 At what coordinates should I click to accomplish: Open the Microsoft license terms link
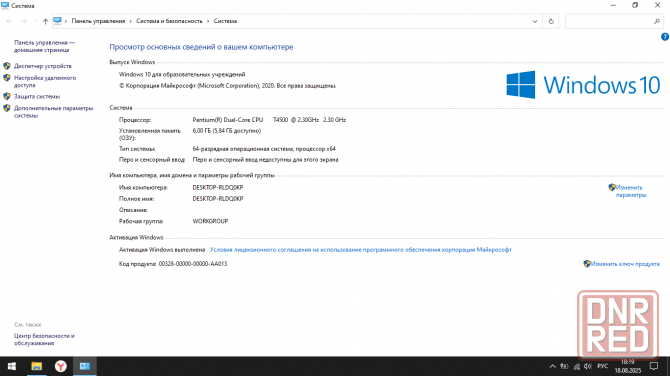tap(360, 250)
